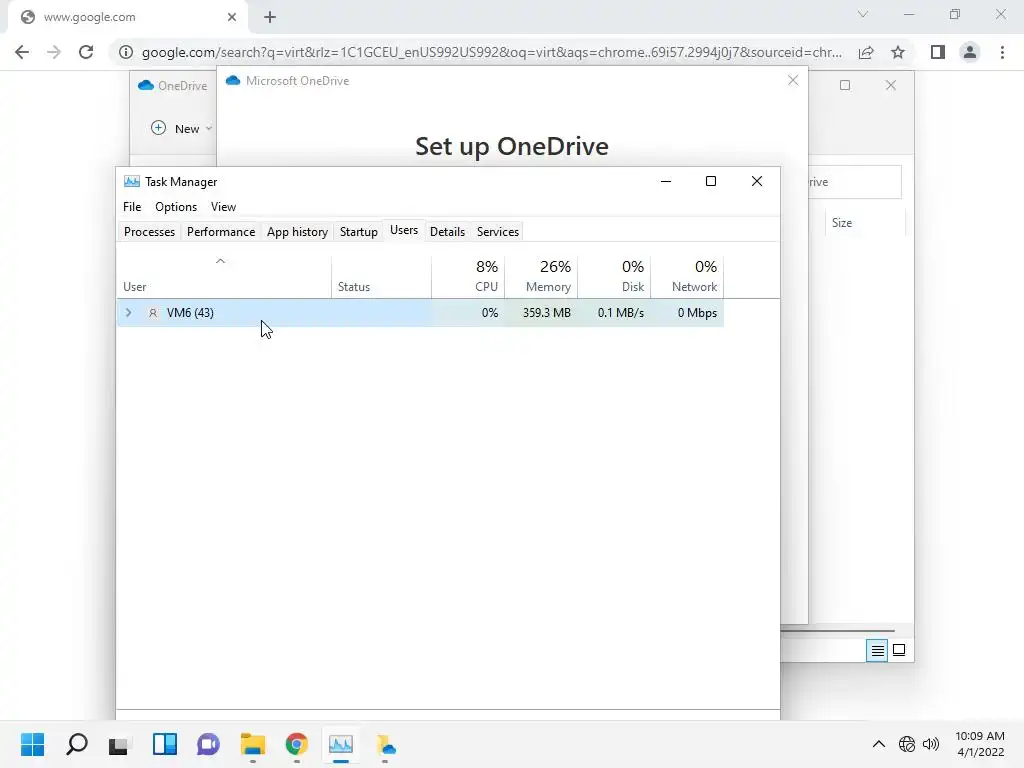Screen dimensions: 1024x768
Task: Click the 0 Mbps network value
Action: [697, 313]
